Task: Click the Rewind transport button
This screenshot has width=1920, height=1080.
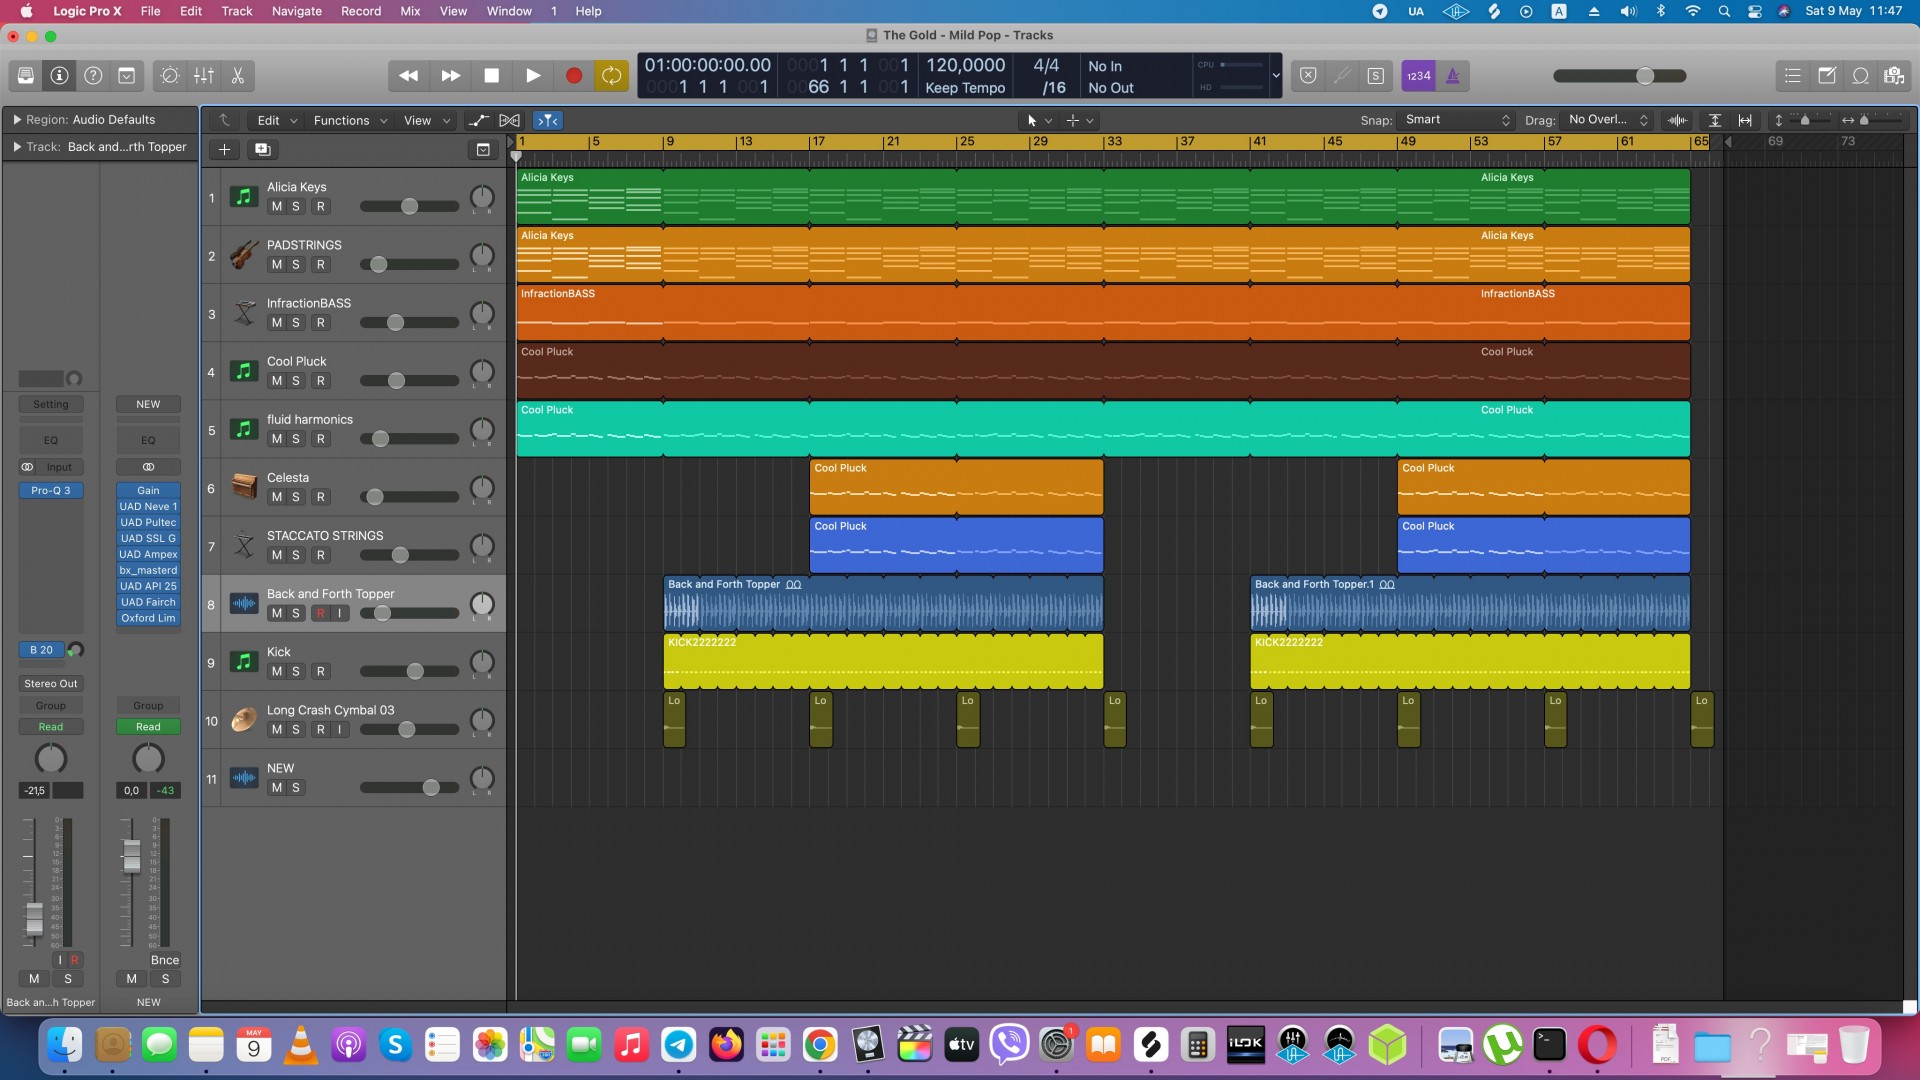Action: 408,76
